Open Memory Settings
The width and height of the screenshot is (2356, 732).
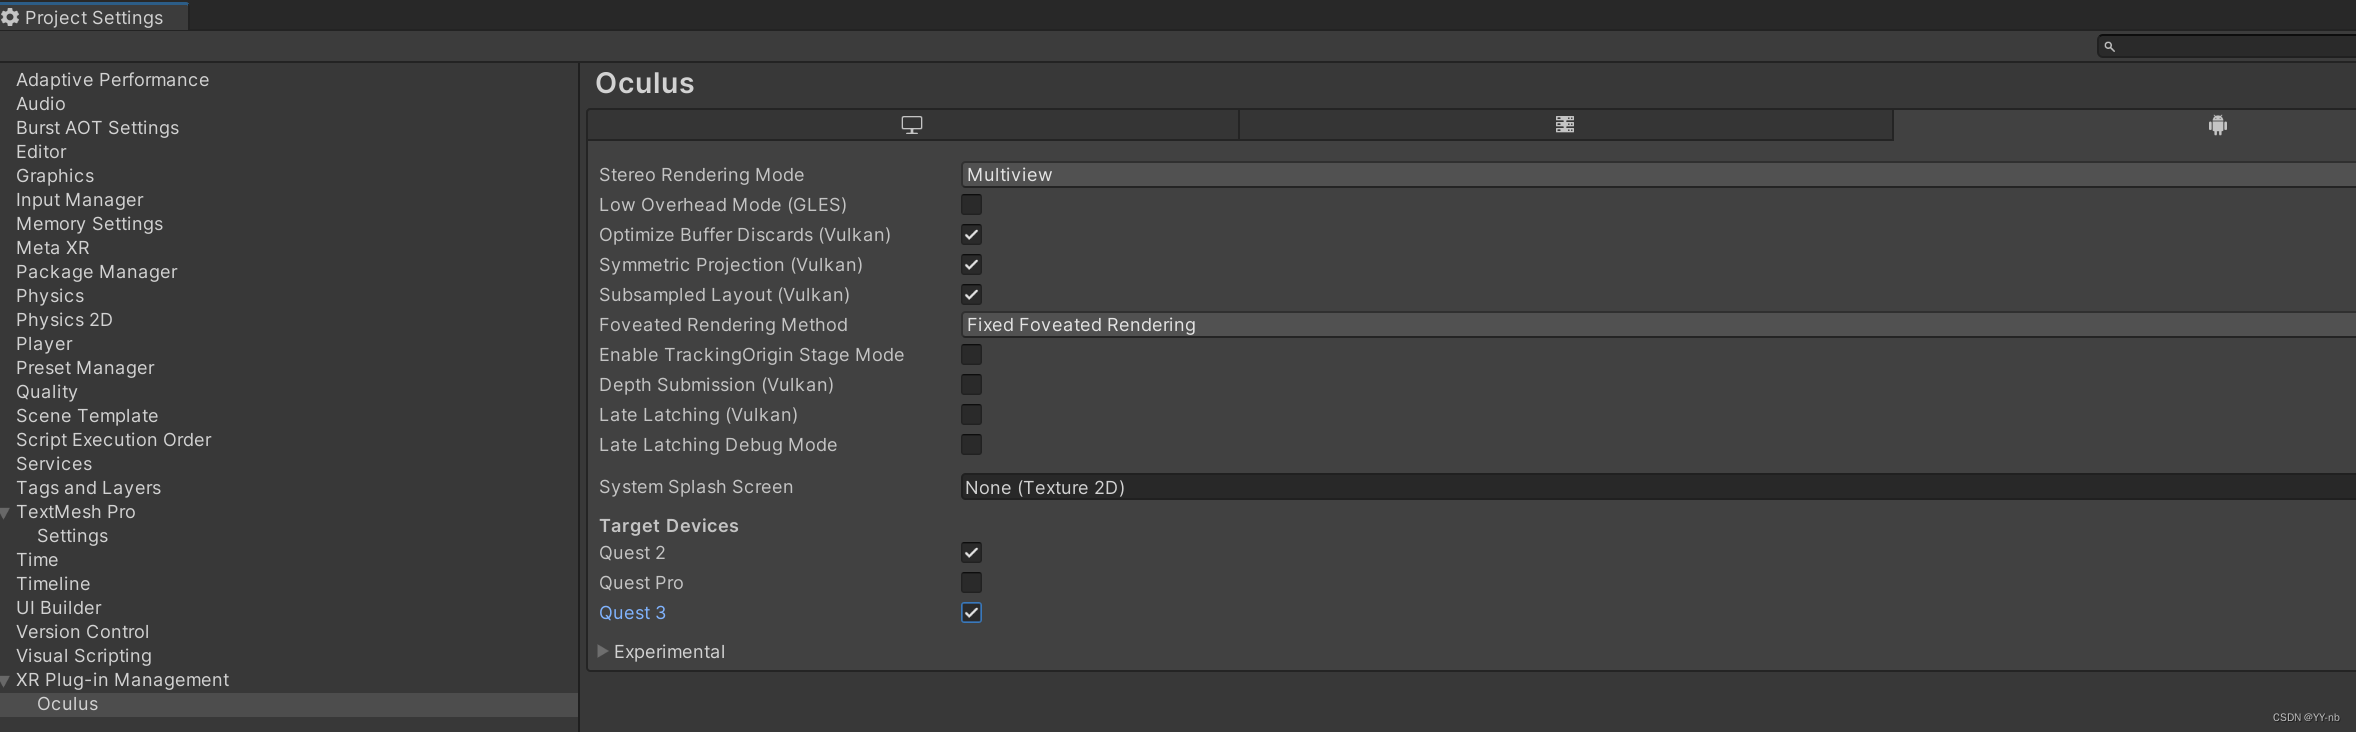tap(89, 224)
